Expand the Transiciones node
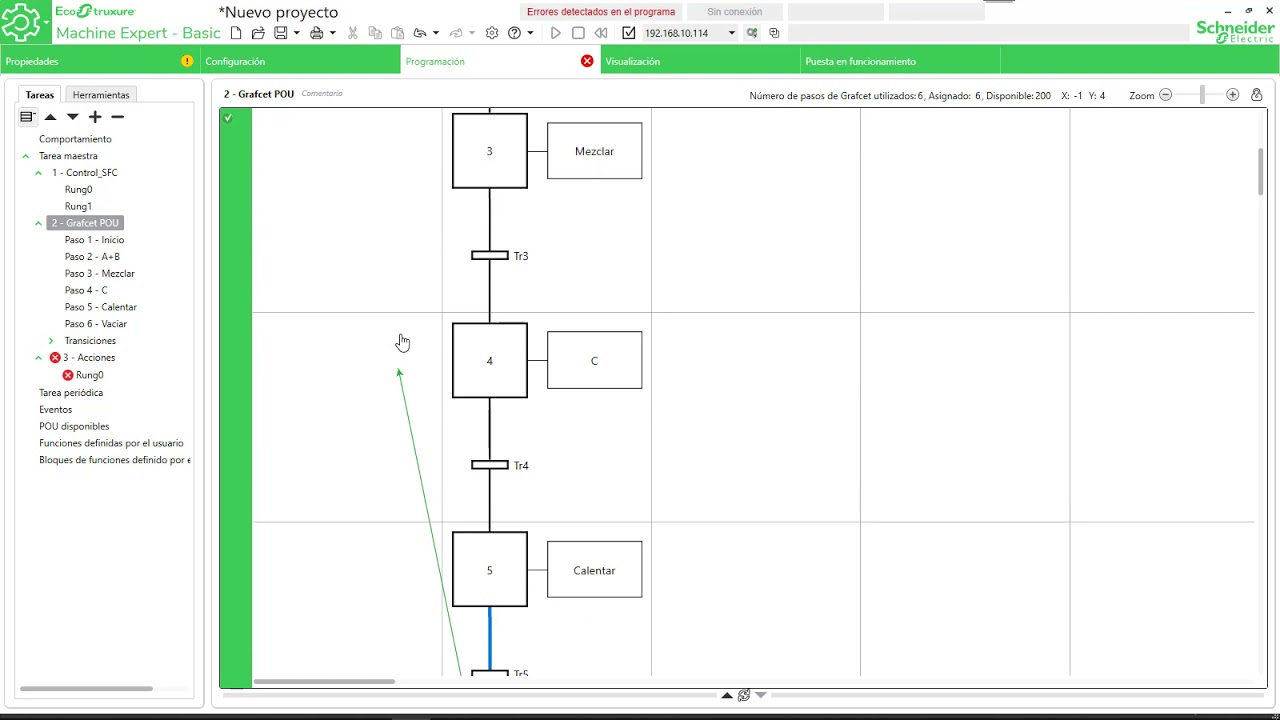Viewport: 1280px width, 720px height. click(x=51, y=341)
